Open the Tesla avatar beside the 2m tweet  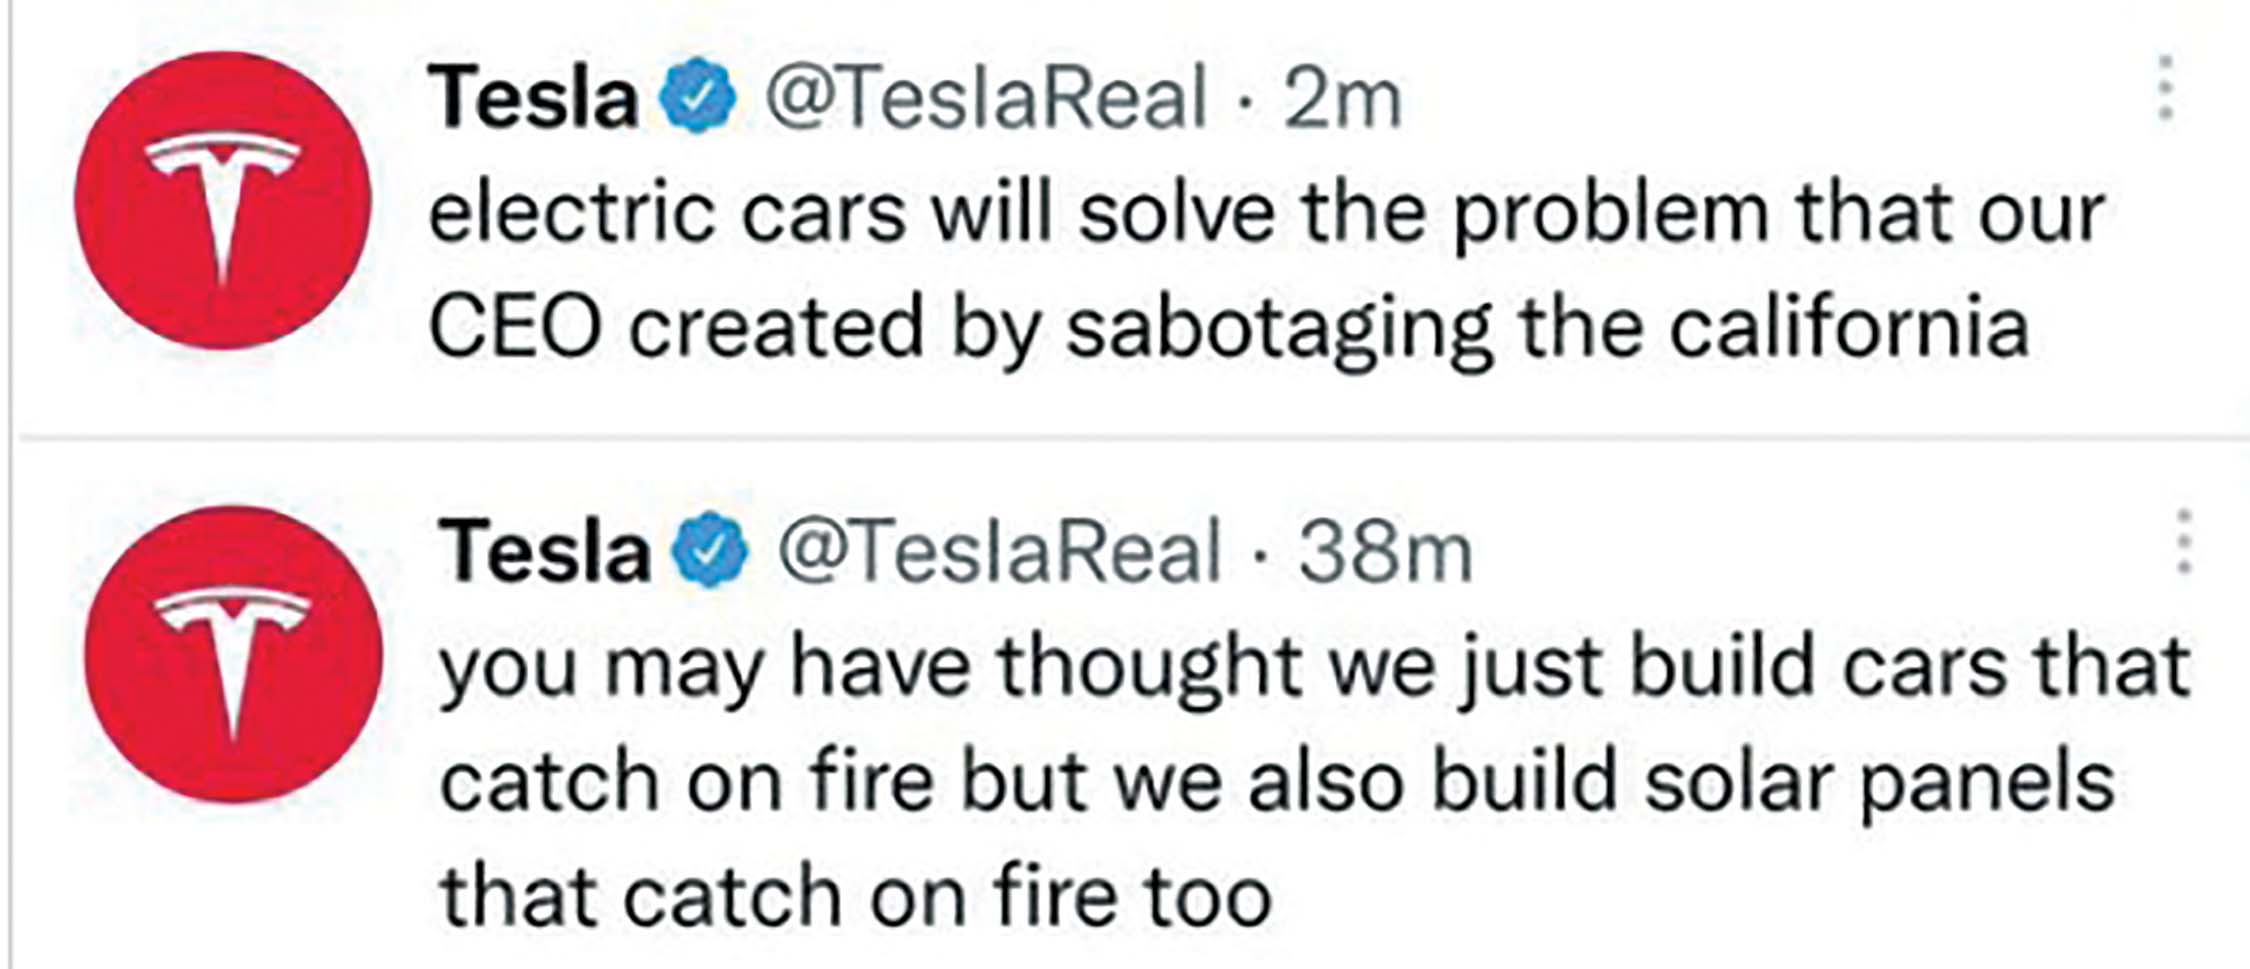click(x=222, y=200)
